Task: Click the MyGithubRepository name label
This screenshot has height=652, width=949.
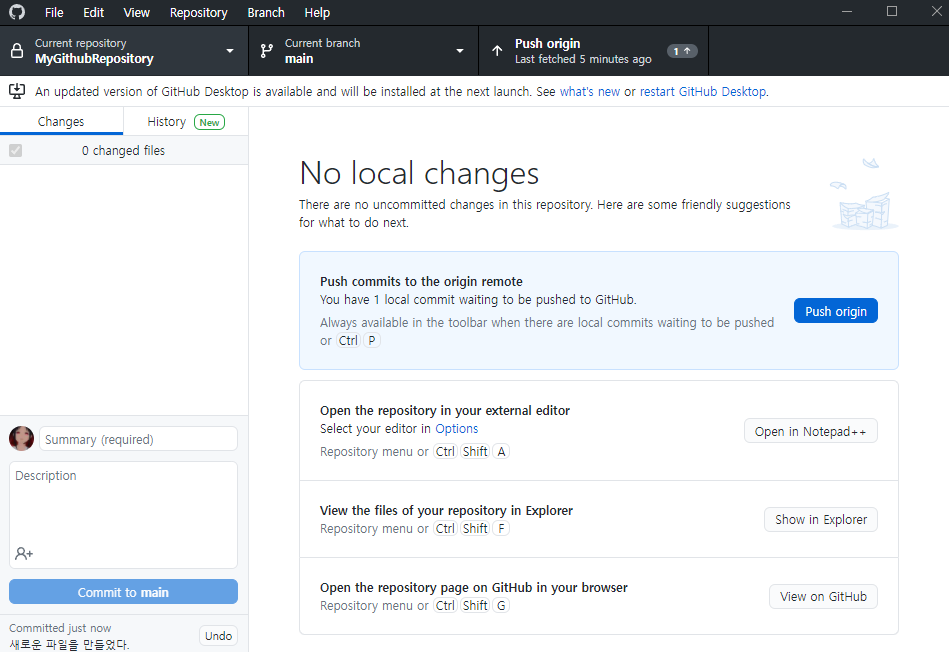Action: (94, 59)
